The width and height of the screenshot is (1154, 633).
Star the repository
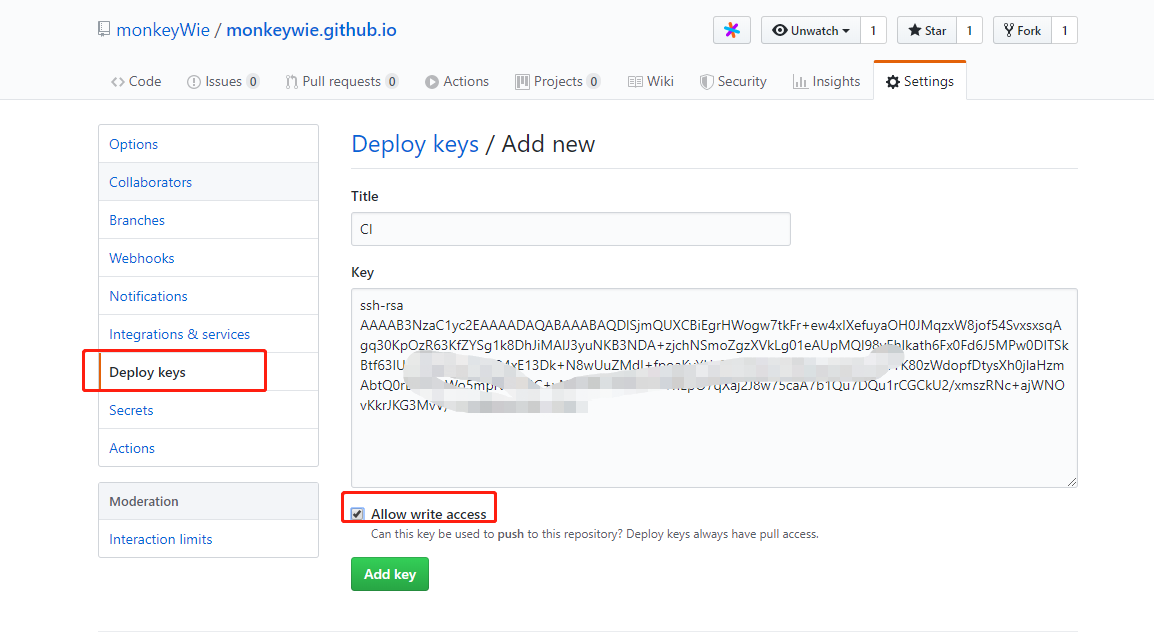926,30
